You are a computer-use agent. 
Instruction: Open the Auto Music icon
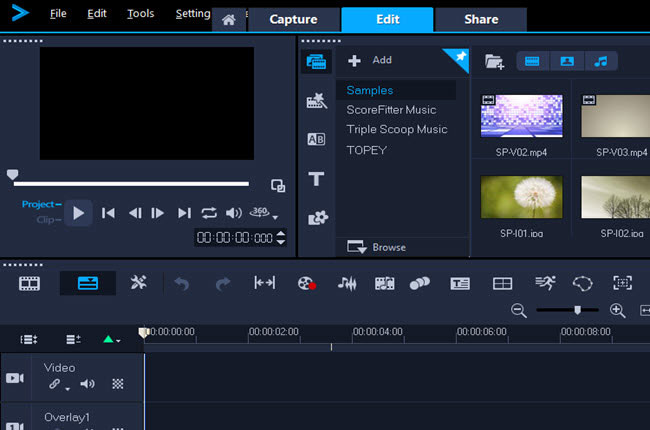click(385, 284)
